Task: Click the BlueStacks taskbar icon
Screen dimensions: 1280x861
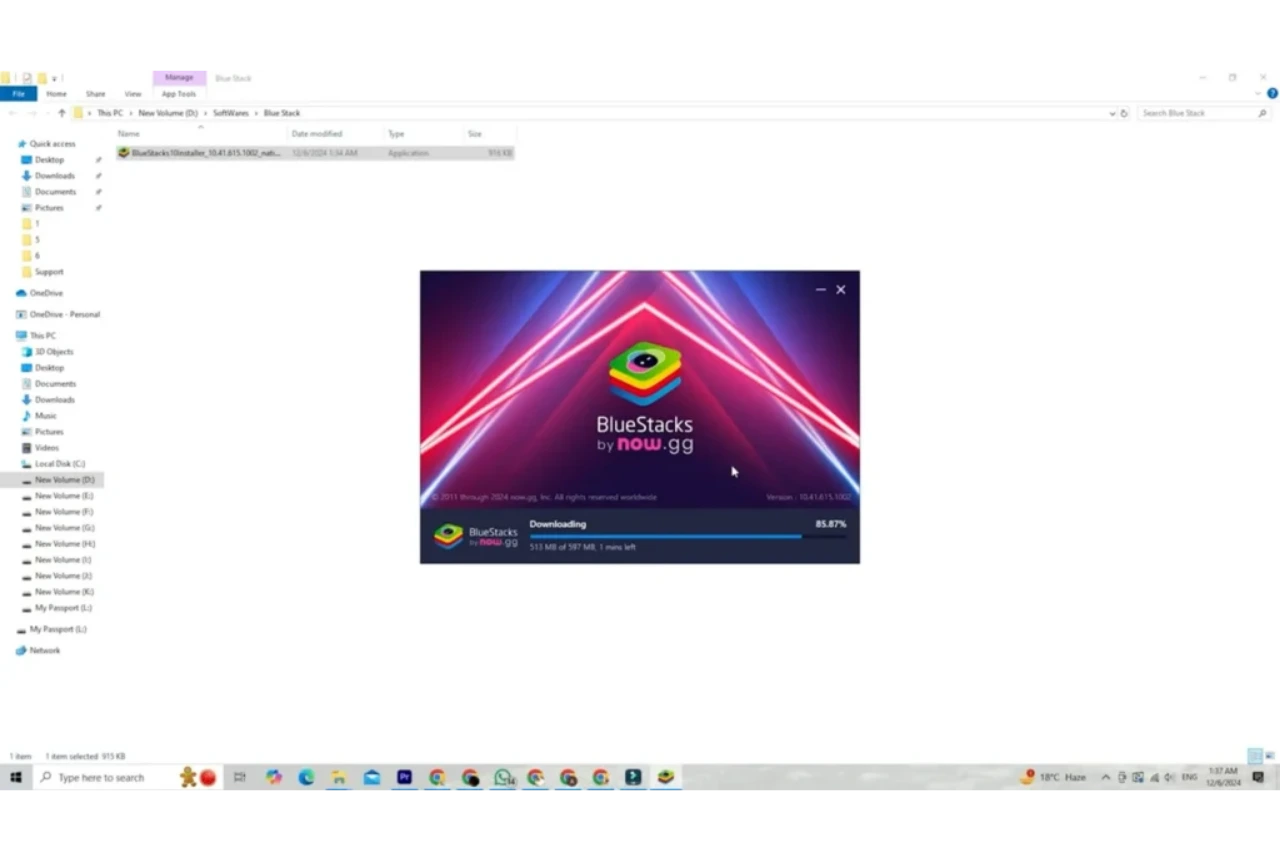Action: tap(666, 777)
